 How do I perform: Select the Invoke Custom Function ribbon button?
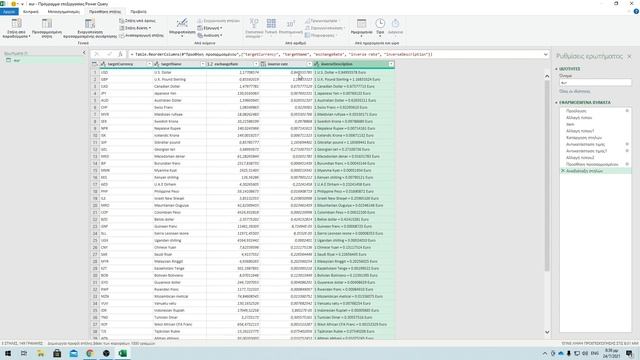click(x=90, y=28)
